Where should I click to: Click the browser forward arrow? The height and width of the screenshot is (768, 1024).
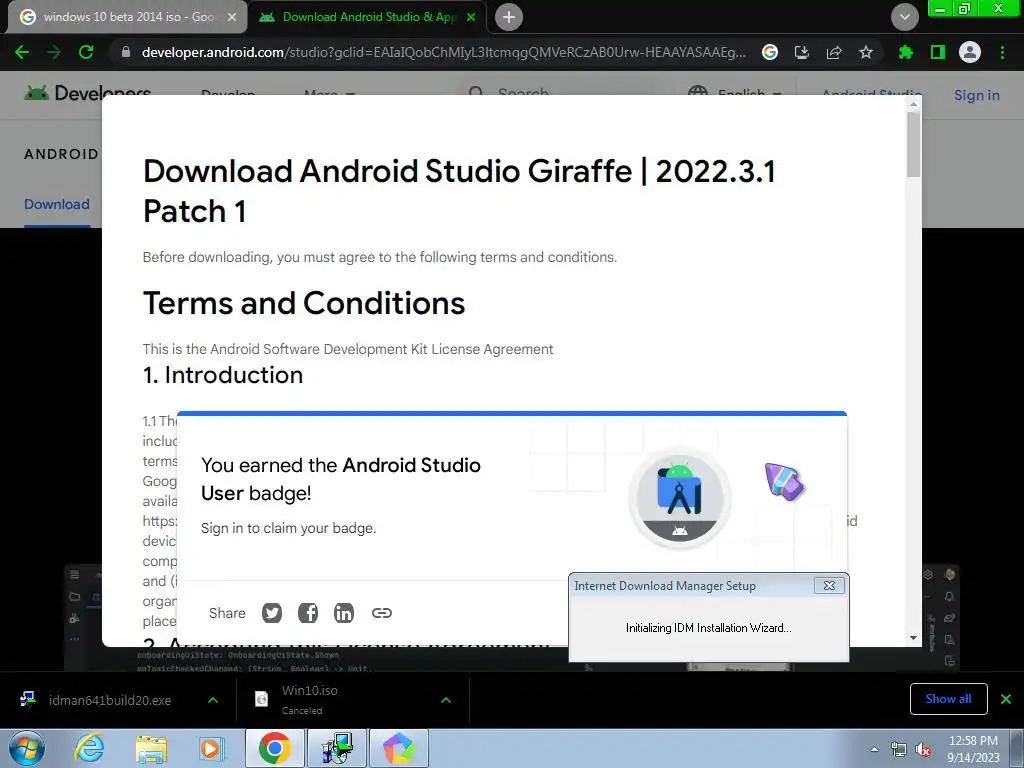[54, 52]
